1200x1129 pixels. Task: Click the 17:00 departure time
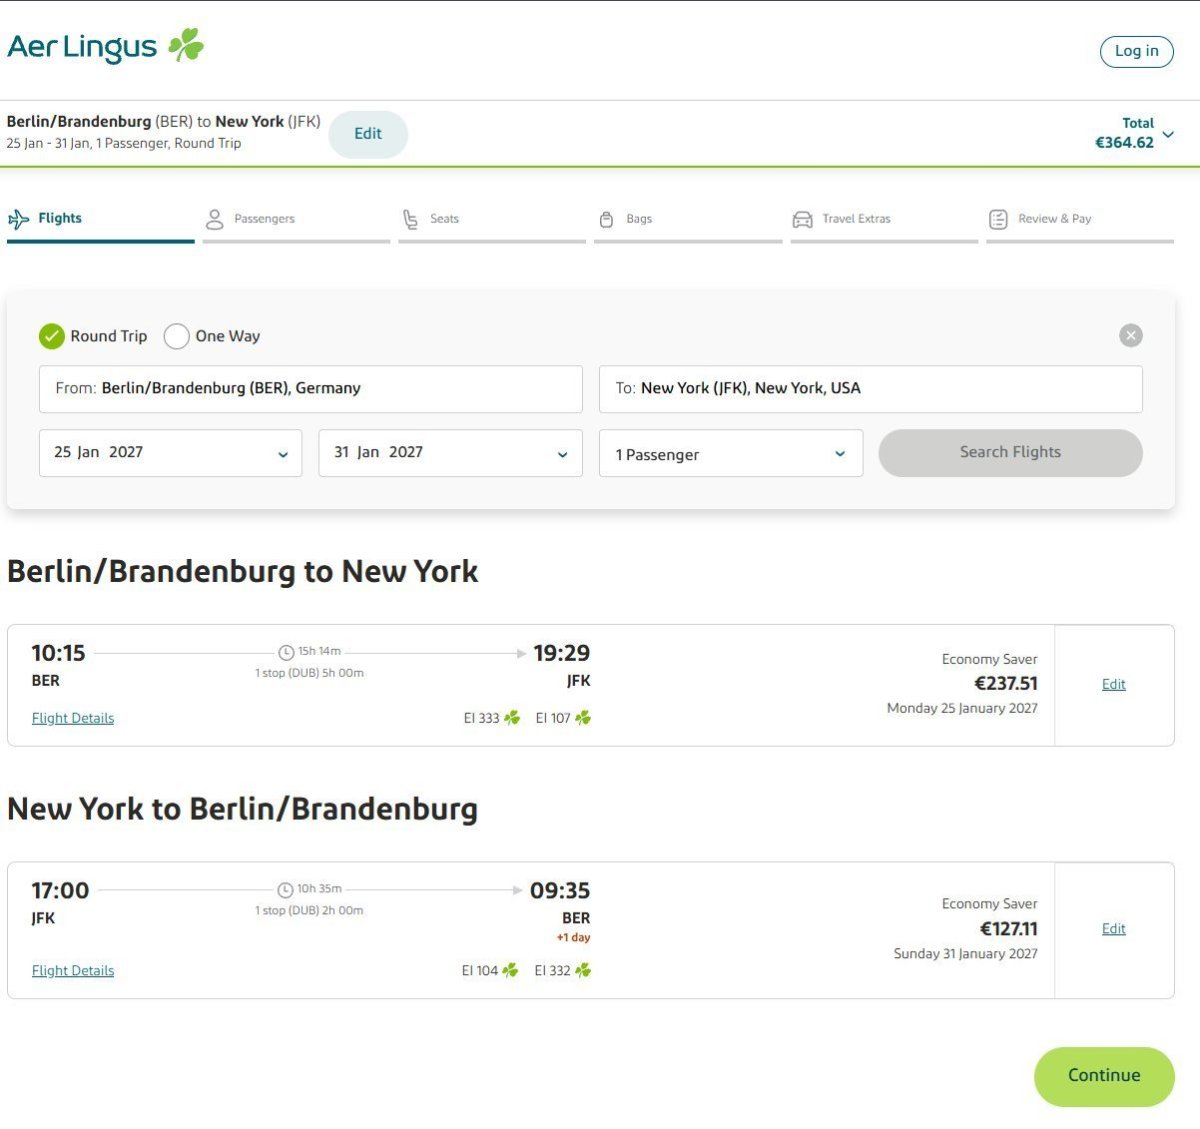click(60, 891)
